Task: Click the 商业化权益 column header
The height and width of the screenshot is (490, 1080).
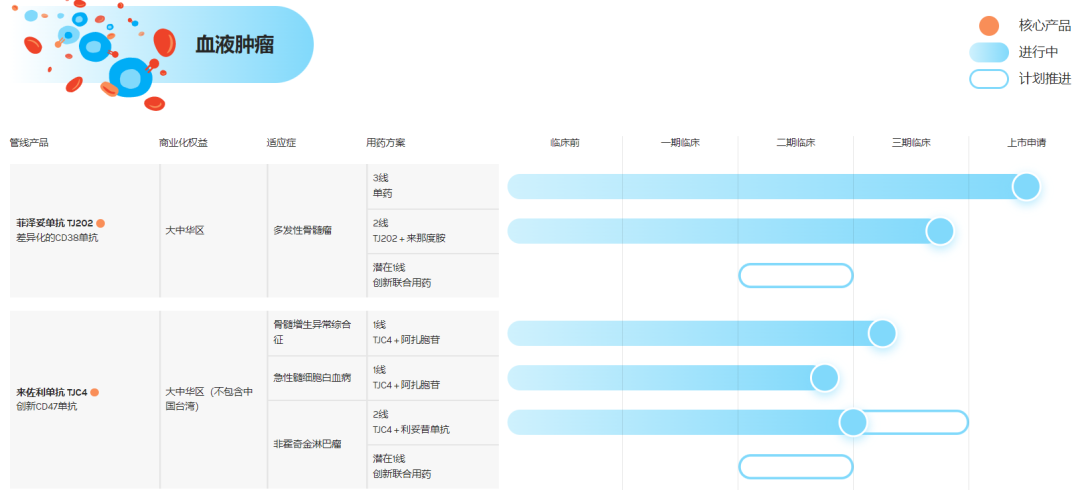Action: pyautogui.click(x=183, y=143)
